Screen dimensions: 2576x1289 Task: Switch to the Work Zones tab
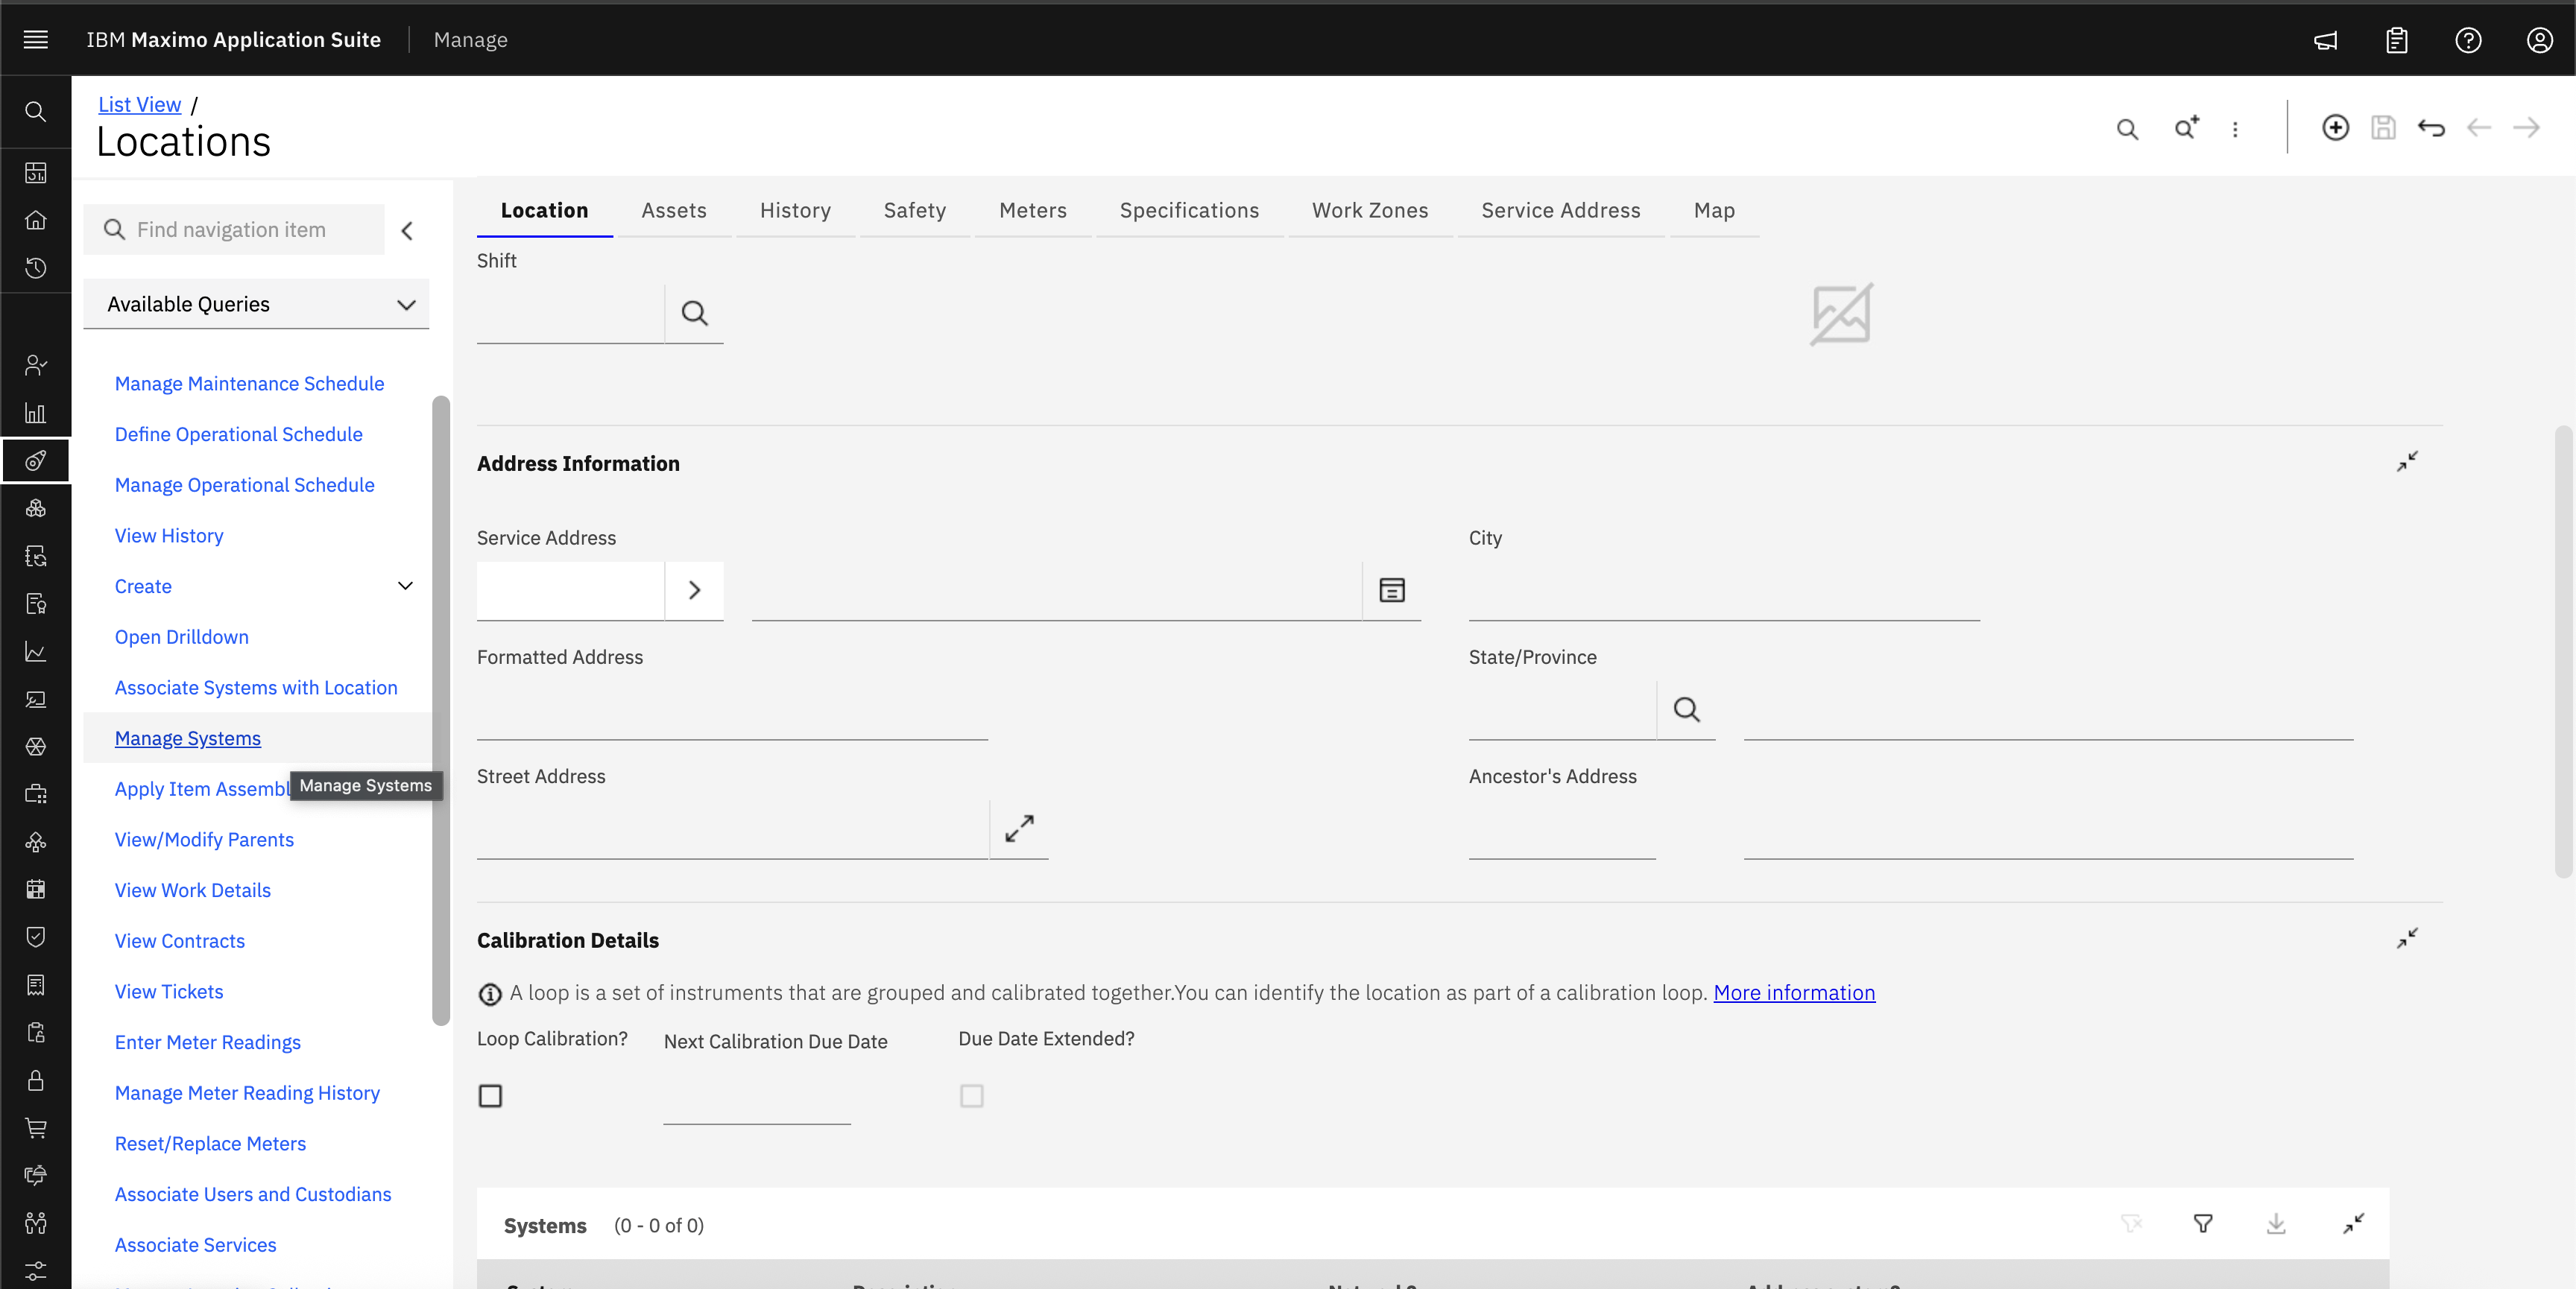pyautogui.click(x=1369, y=210)
